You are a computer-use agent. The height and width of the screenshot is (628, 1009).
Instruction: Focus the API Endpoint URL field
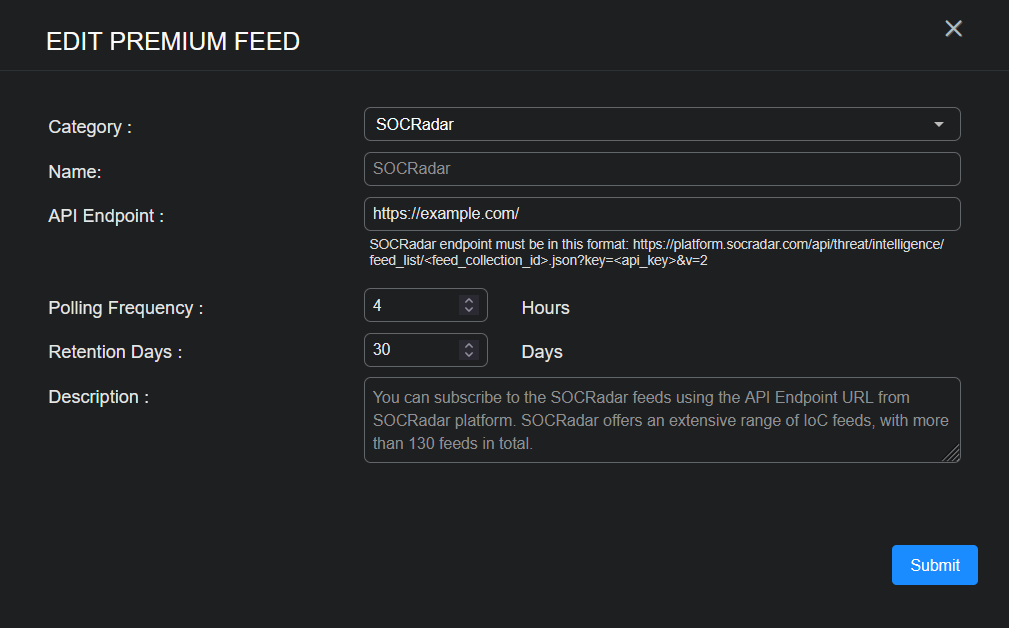661,214
